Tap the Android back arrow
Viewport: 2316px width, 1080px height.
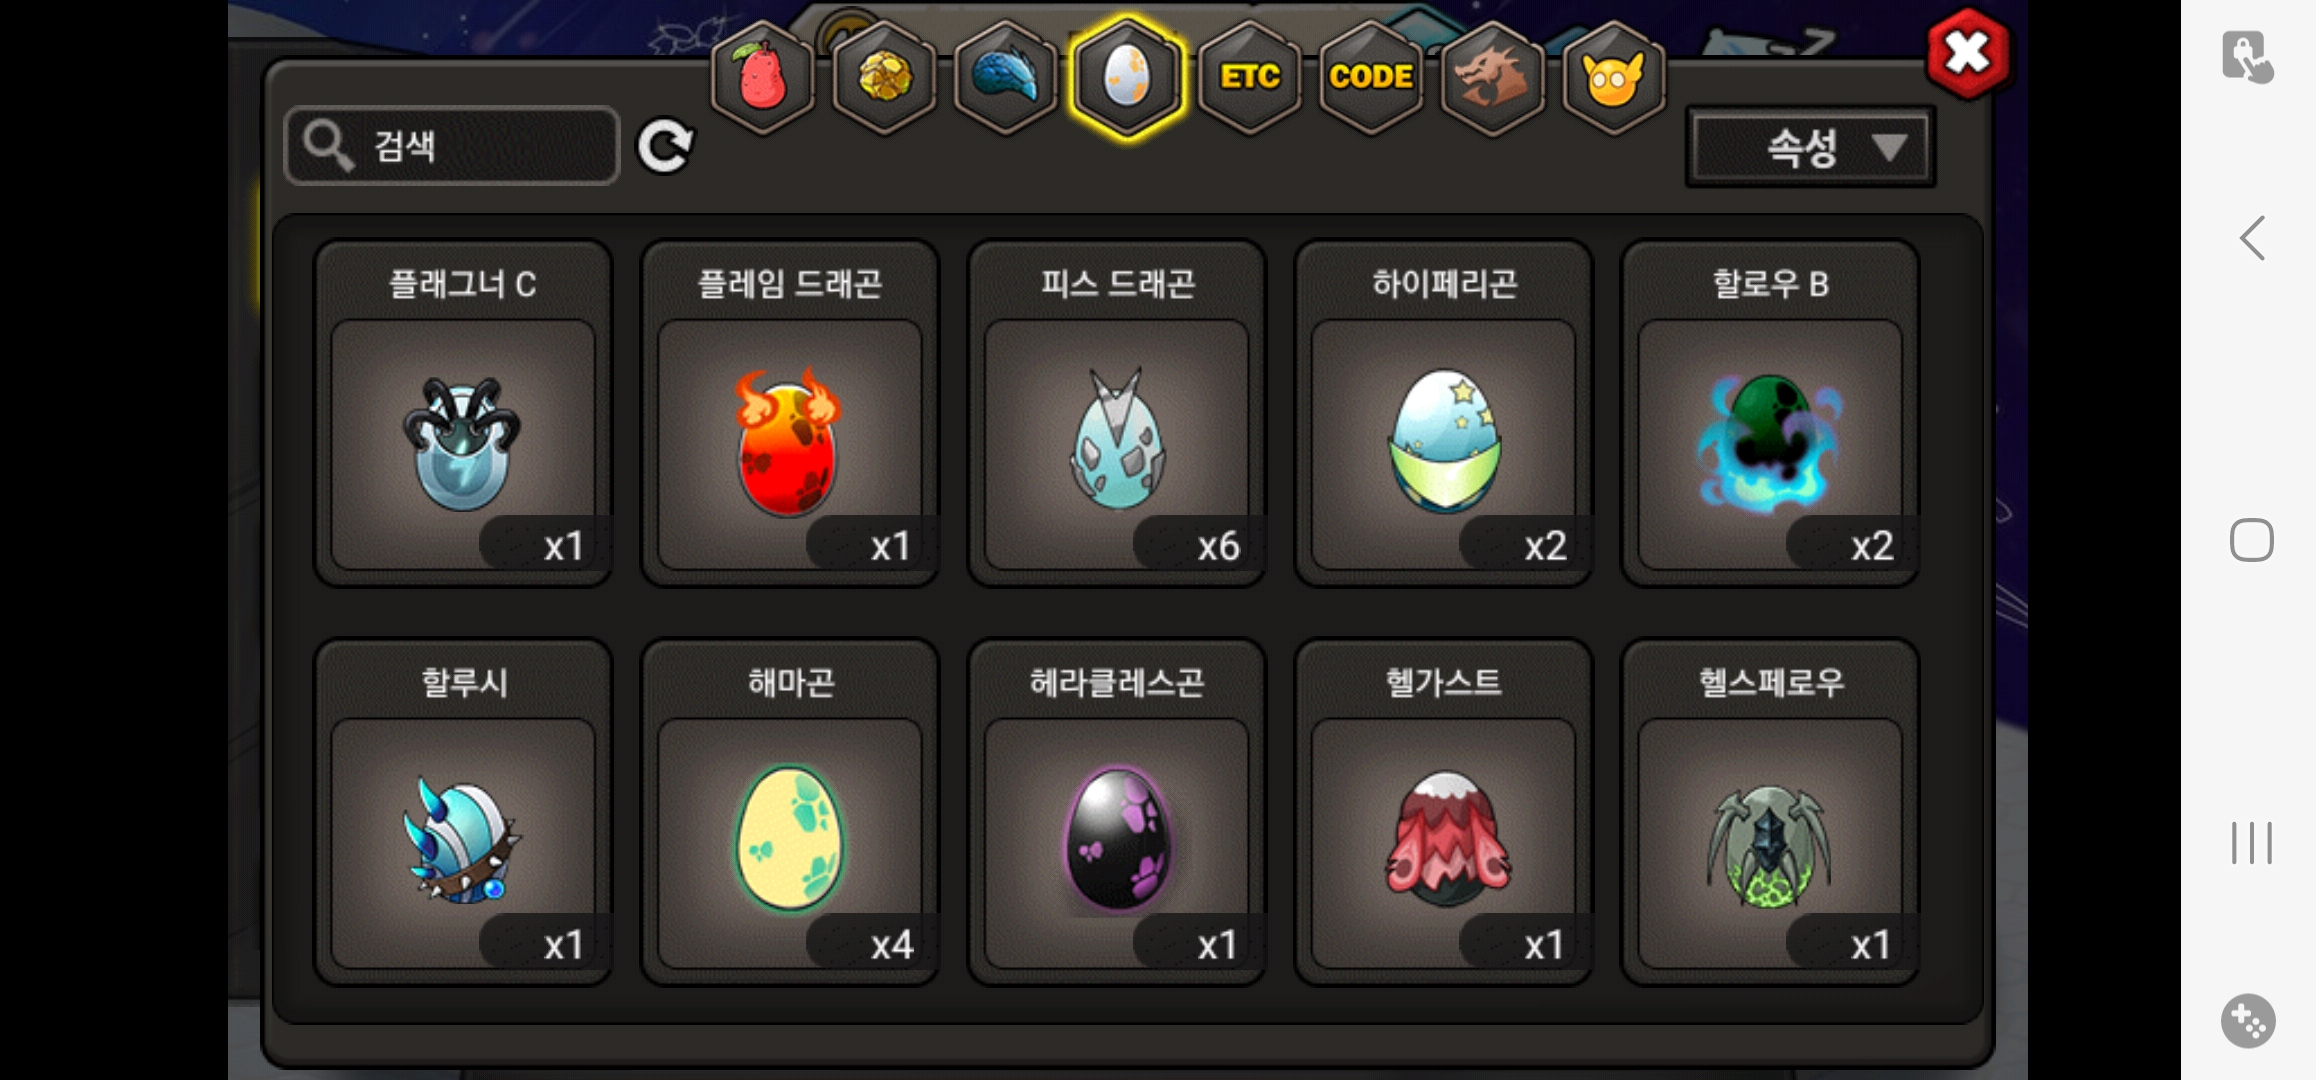2252,238
